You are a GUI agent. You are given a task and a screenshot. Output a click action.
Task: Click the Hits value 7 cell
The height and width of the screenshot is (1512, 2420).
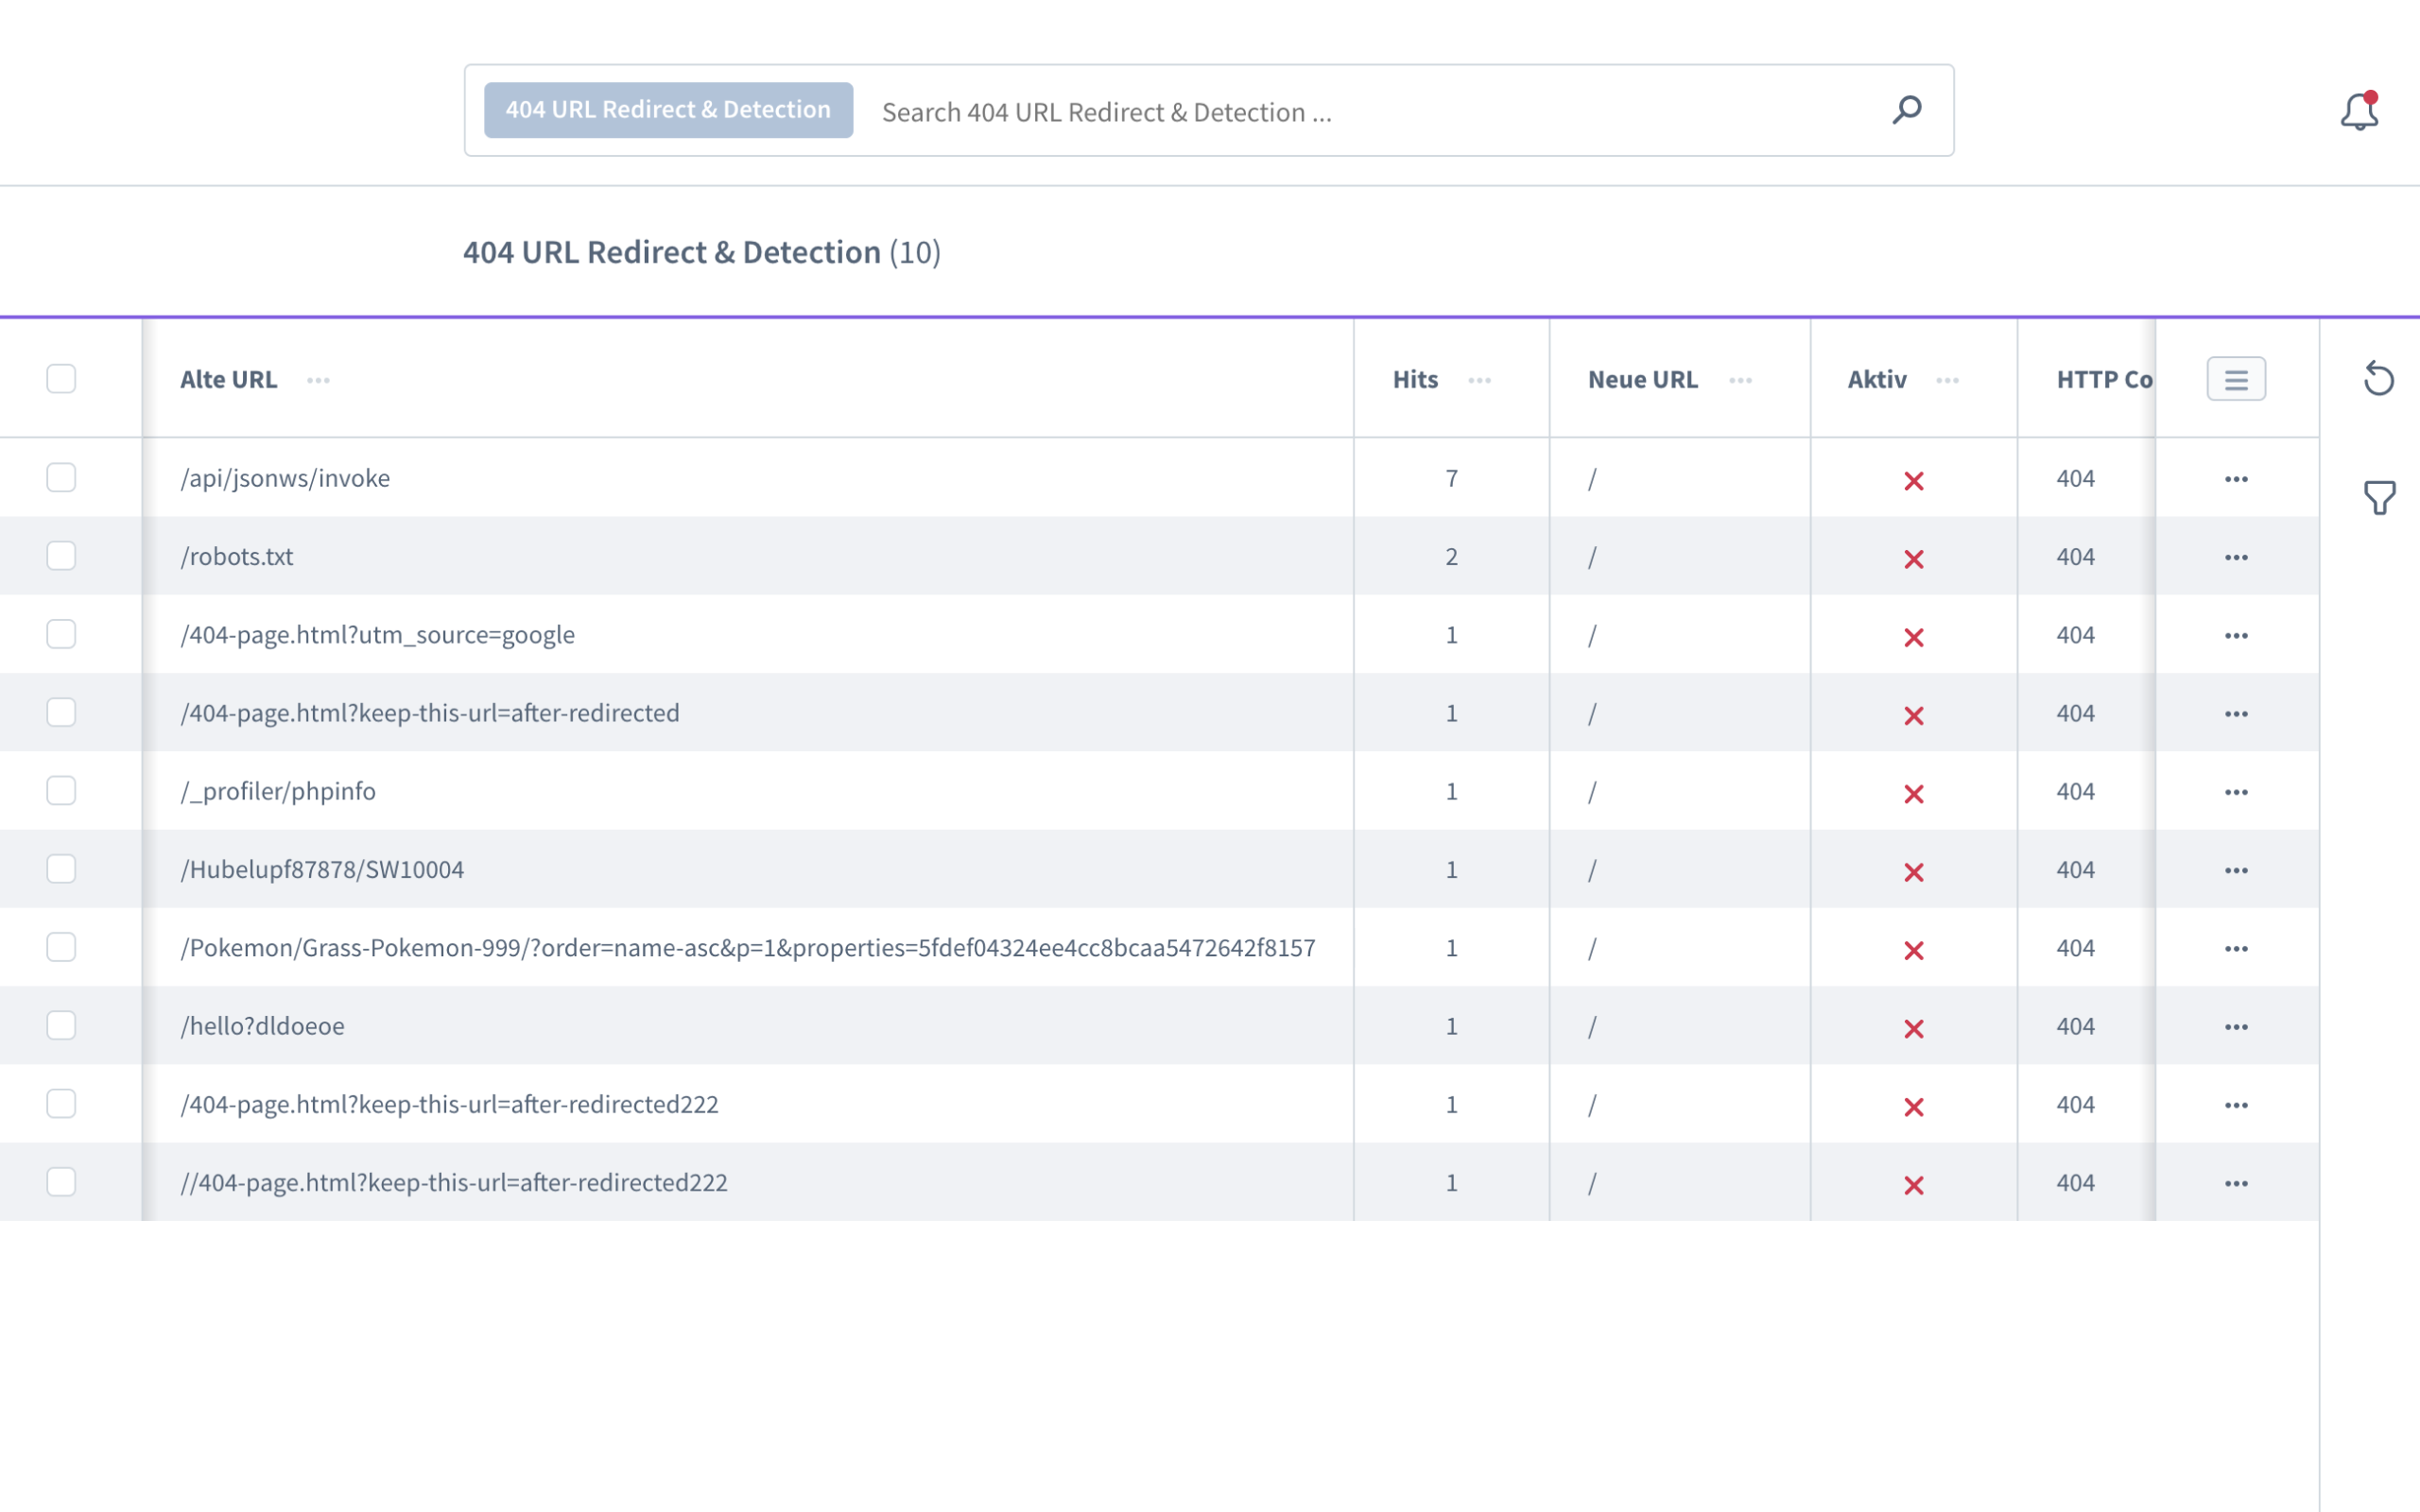tap(1451, 479)
